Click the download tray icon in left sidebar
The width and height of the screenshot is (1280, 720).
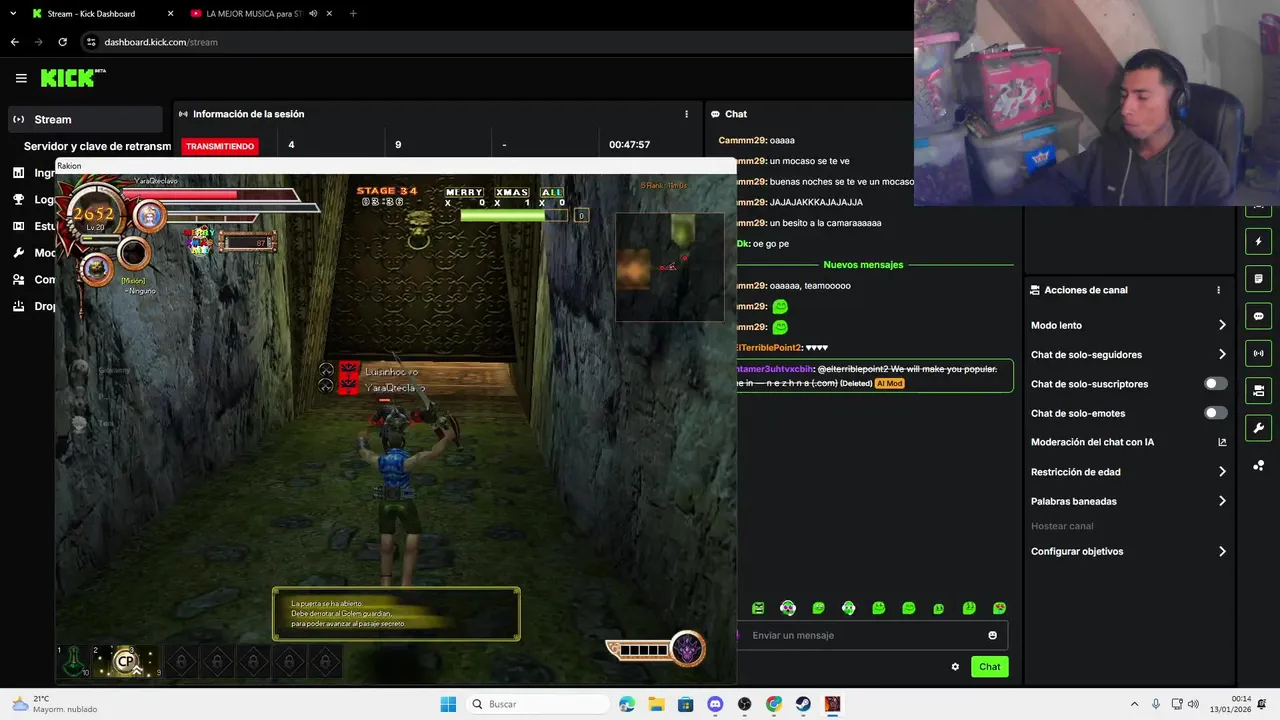(x=18, y=306)
